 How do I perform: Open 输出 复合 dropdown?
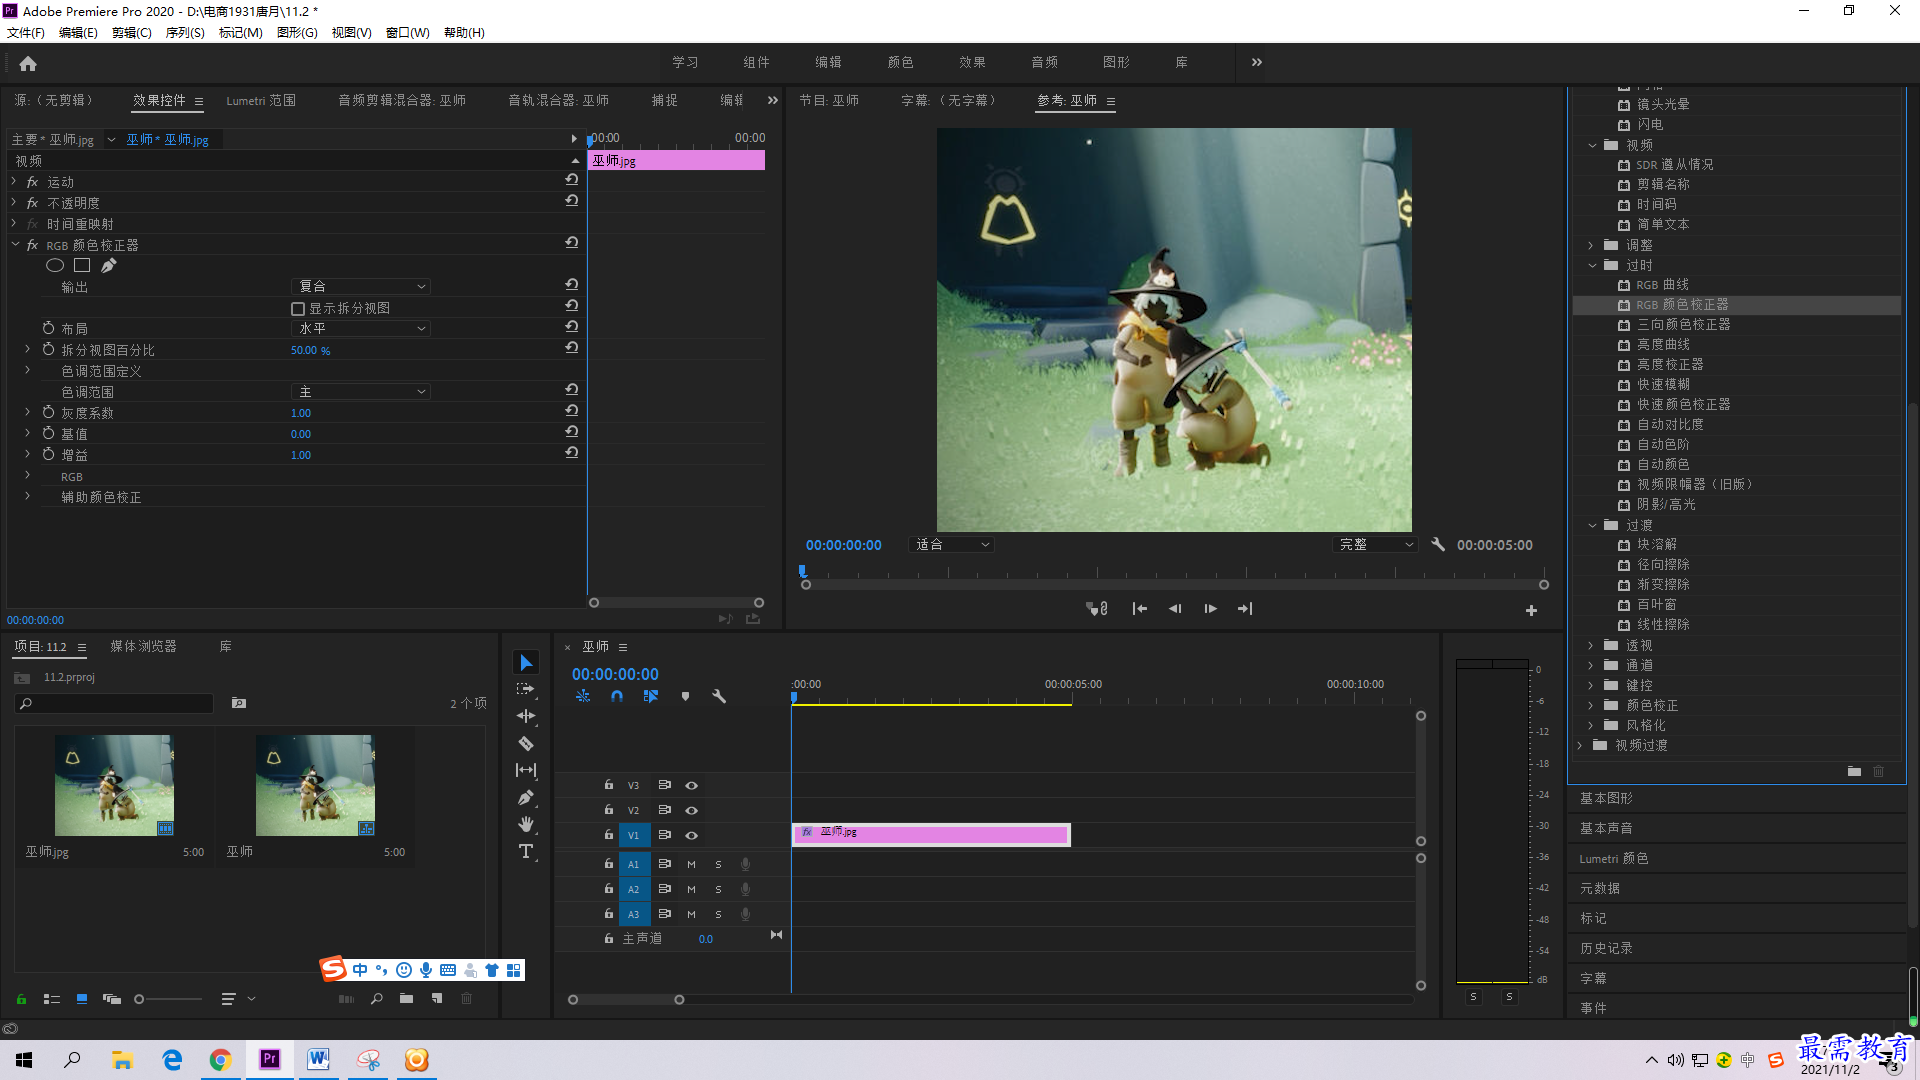[x=361, y=287]
